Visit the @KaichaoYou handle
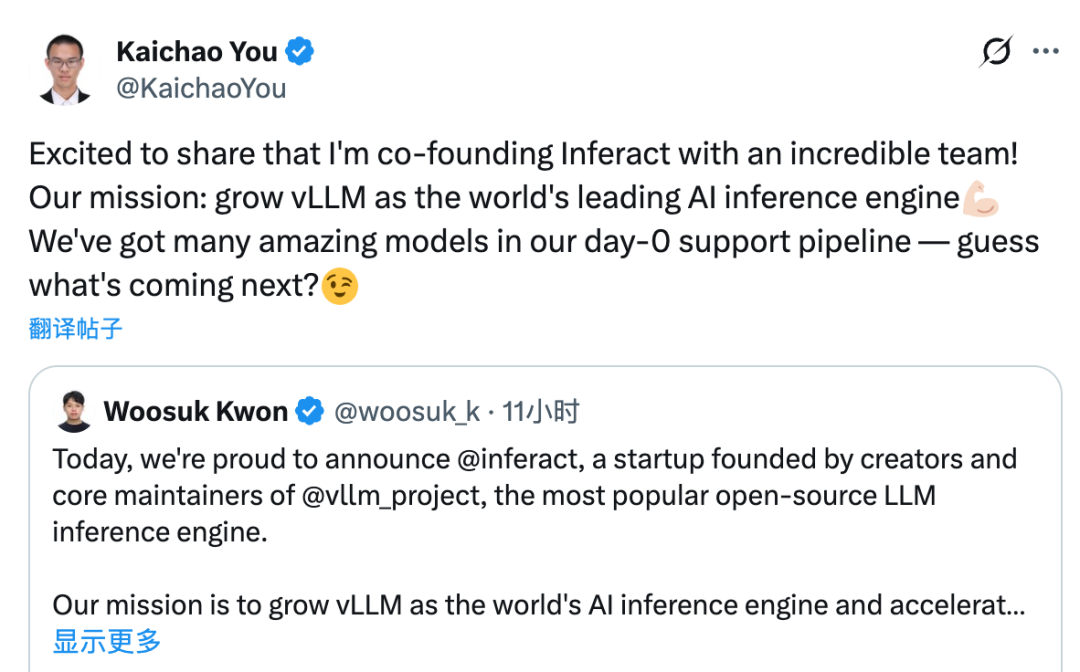 tap(201, 88)
